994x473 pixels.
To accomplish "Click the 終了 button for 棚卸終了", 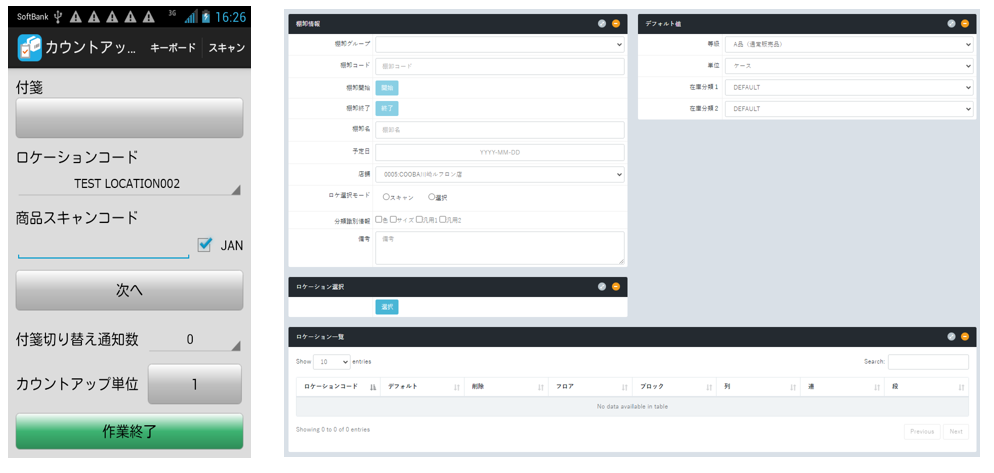I will [x=387, y=108].
